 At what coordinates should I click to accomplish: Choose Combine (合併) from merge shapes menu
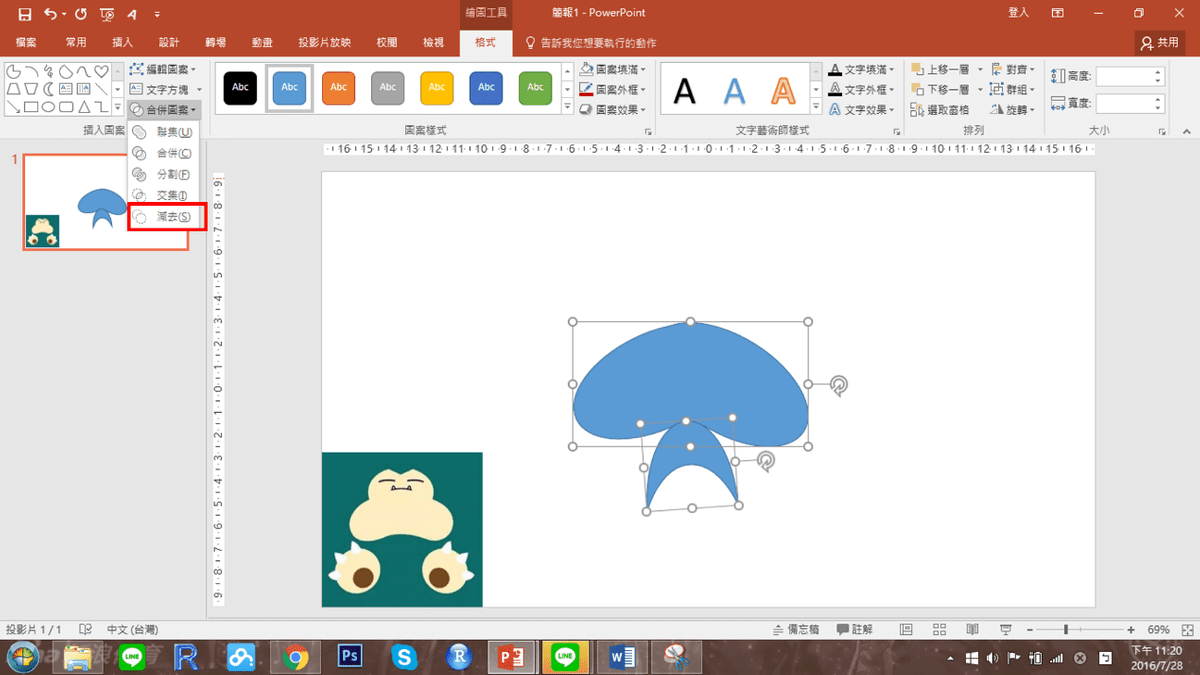pyautogui.click(x=164, y=153)
